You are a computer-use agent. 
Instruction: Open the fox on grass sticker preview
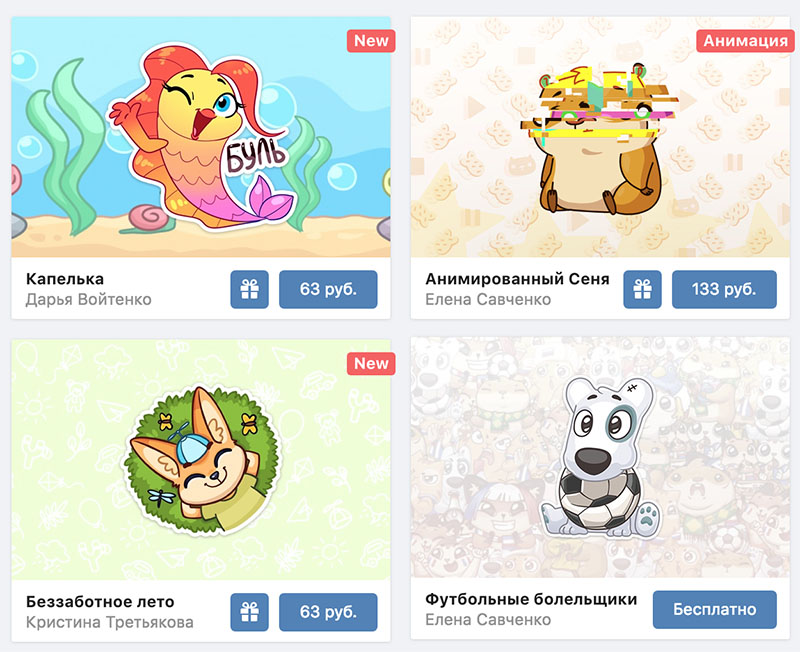click(x=201, y=459)
